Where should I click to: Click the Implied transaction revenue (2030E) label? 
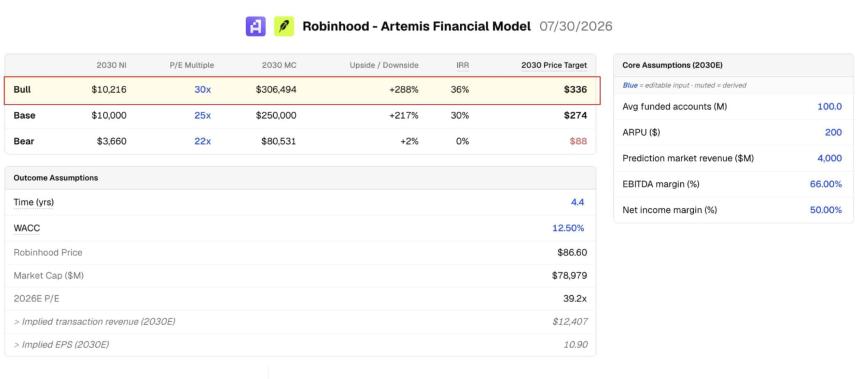[94, 321]
